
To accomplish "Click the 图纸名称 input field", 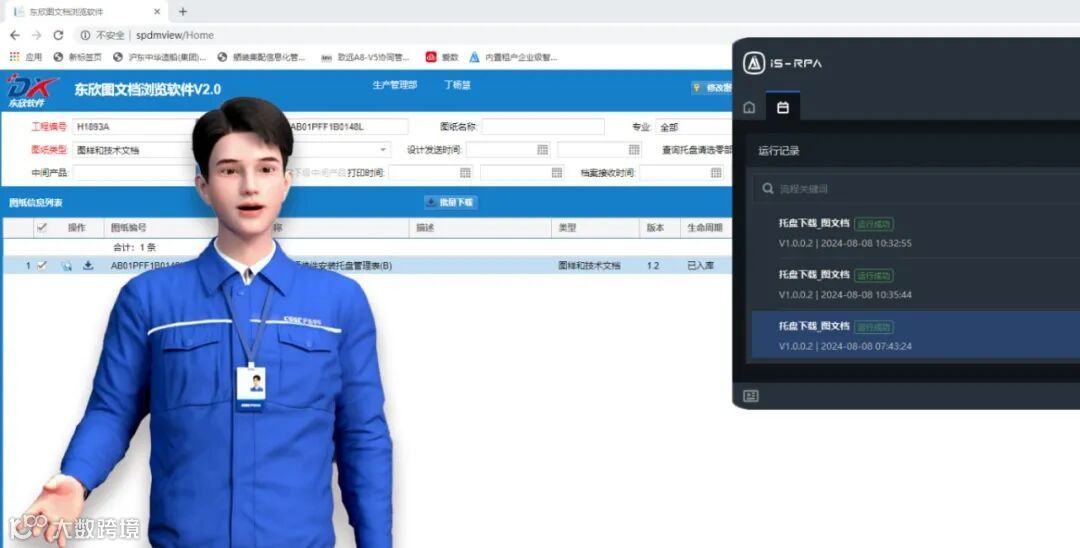I will (543, 127).
